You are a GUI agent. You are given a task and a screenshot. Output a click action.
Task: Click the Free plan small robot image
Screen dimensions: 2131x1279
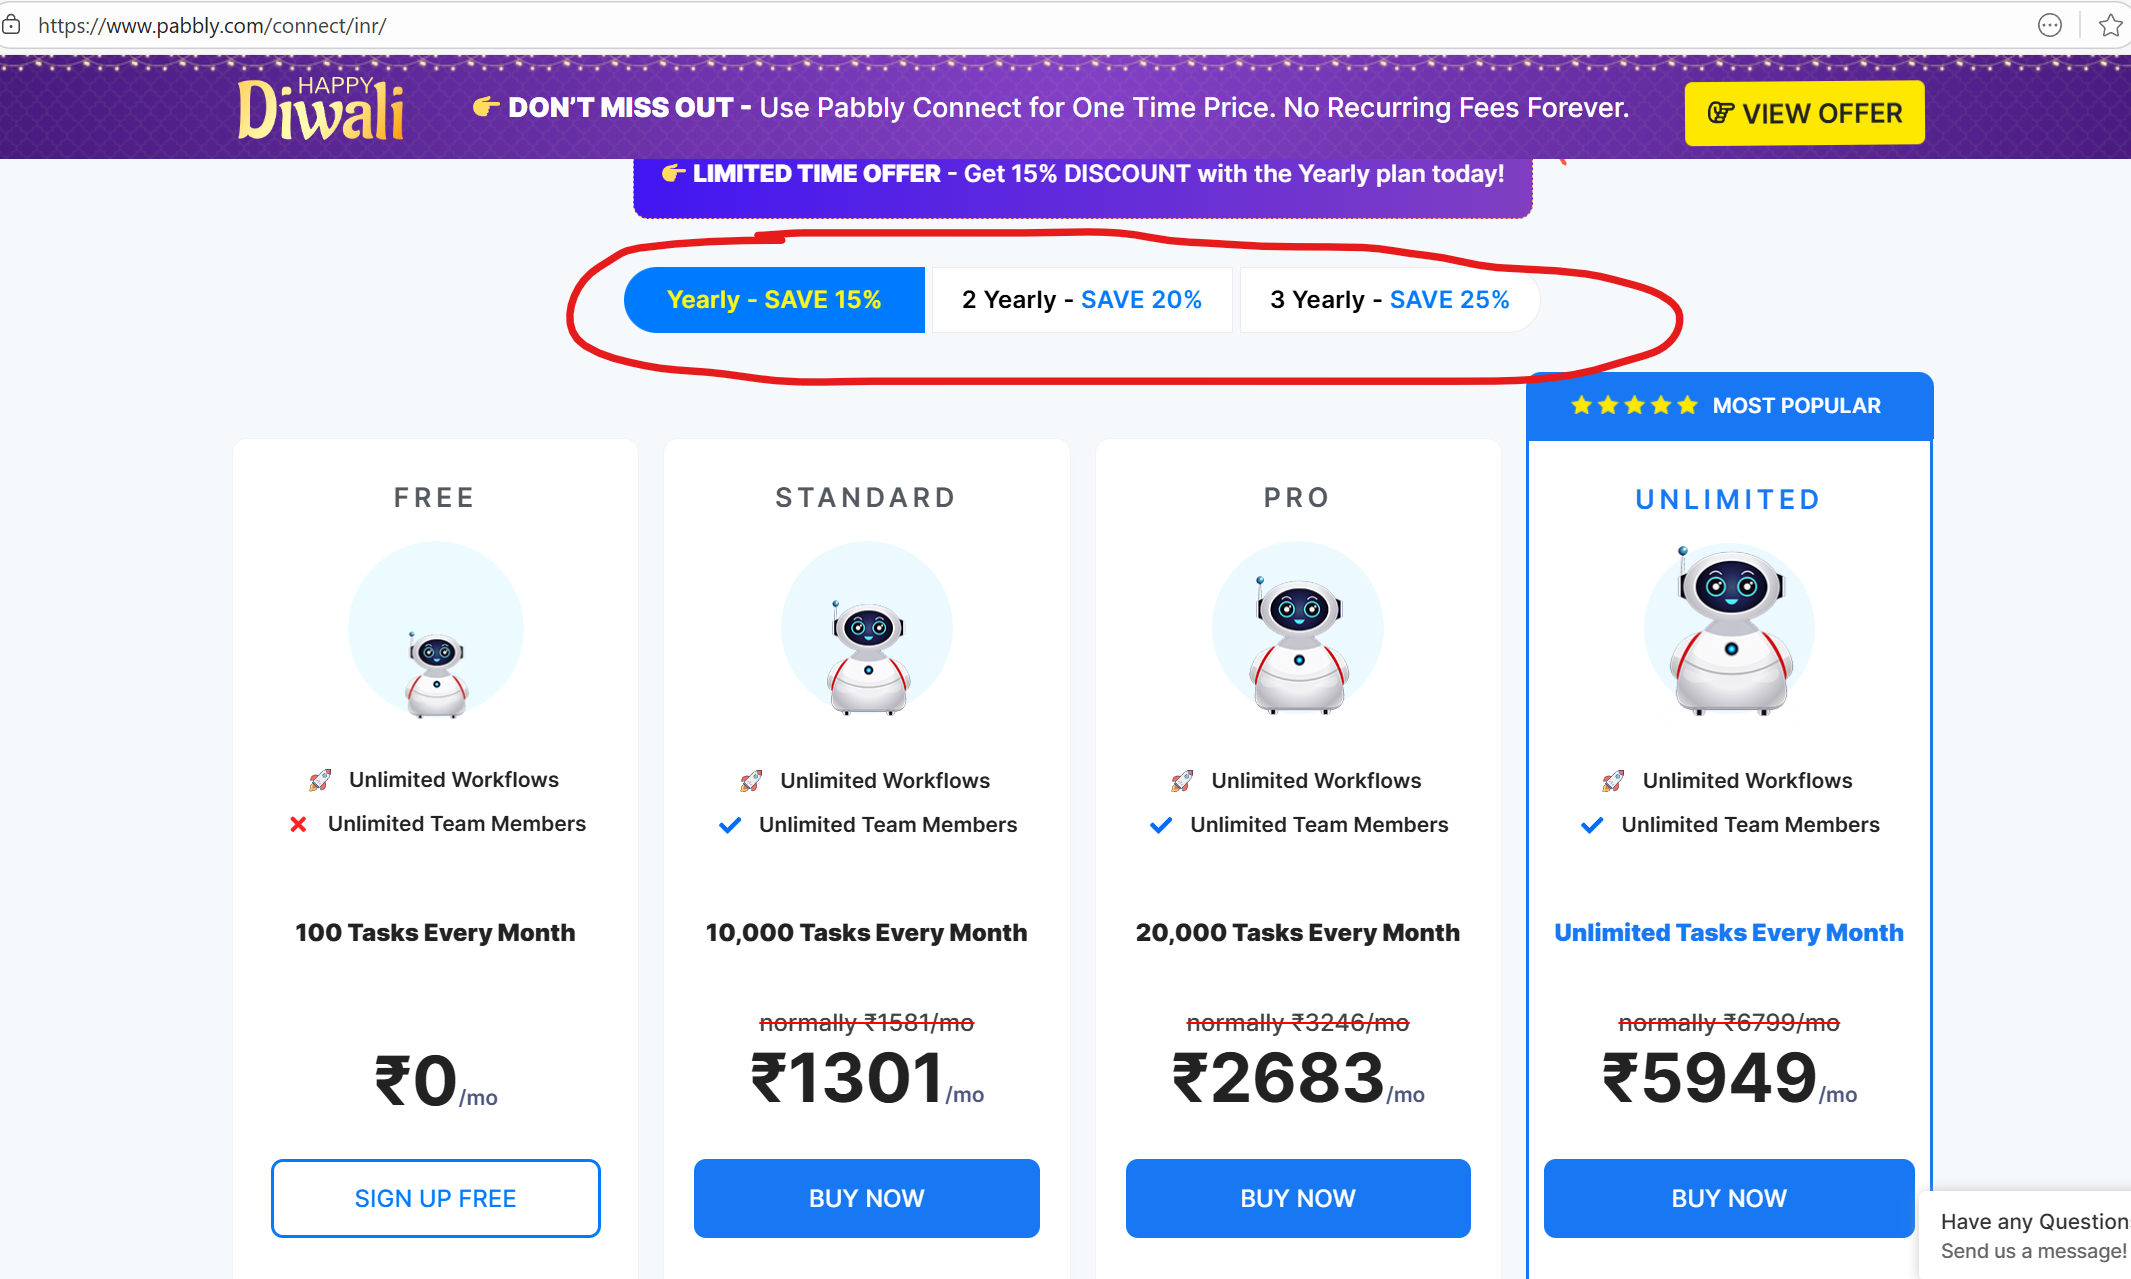[x=436, y=674]
